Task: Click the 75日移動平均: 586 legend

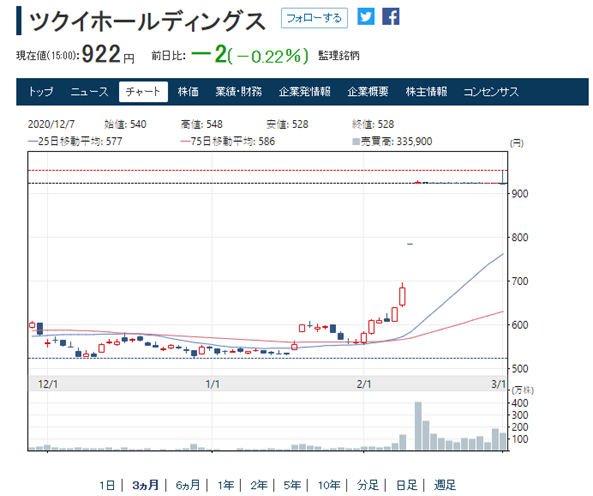Action: click(x=228, y=141)
